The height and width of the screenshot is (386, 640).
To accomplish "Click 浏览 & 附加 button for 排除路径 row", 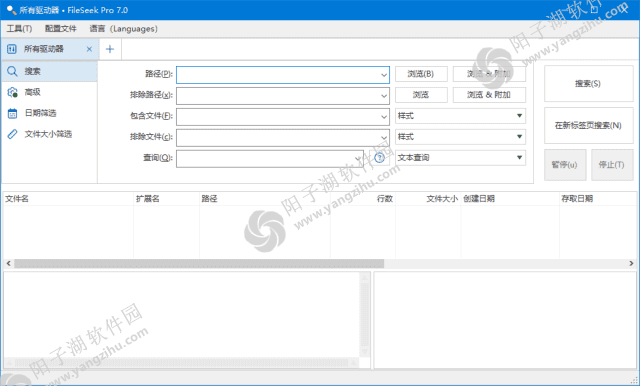I will coord(489,95).
